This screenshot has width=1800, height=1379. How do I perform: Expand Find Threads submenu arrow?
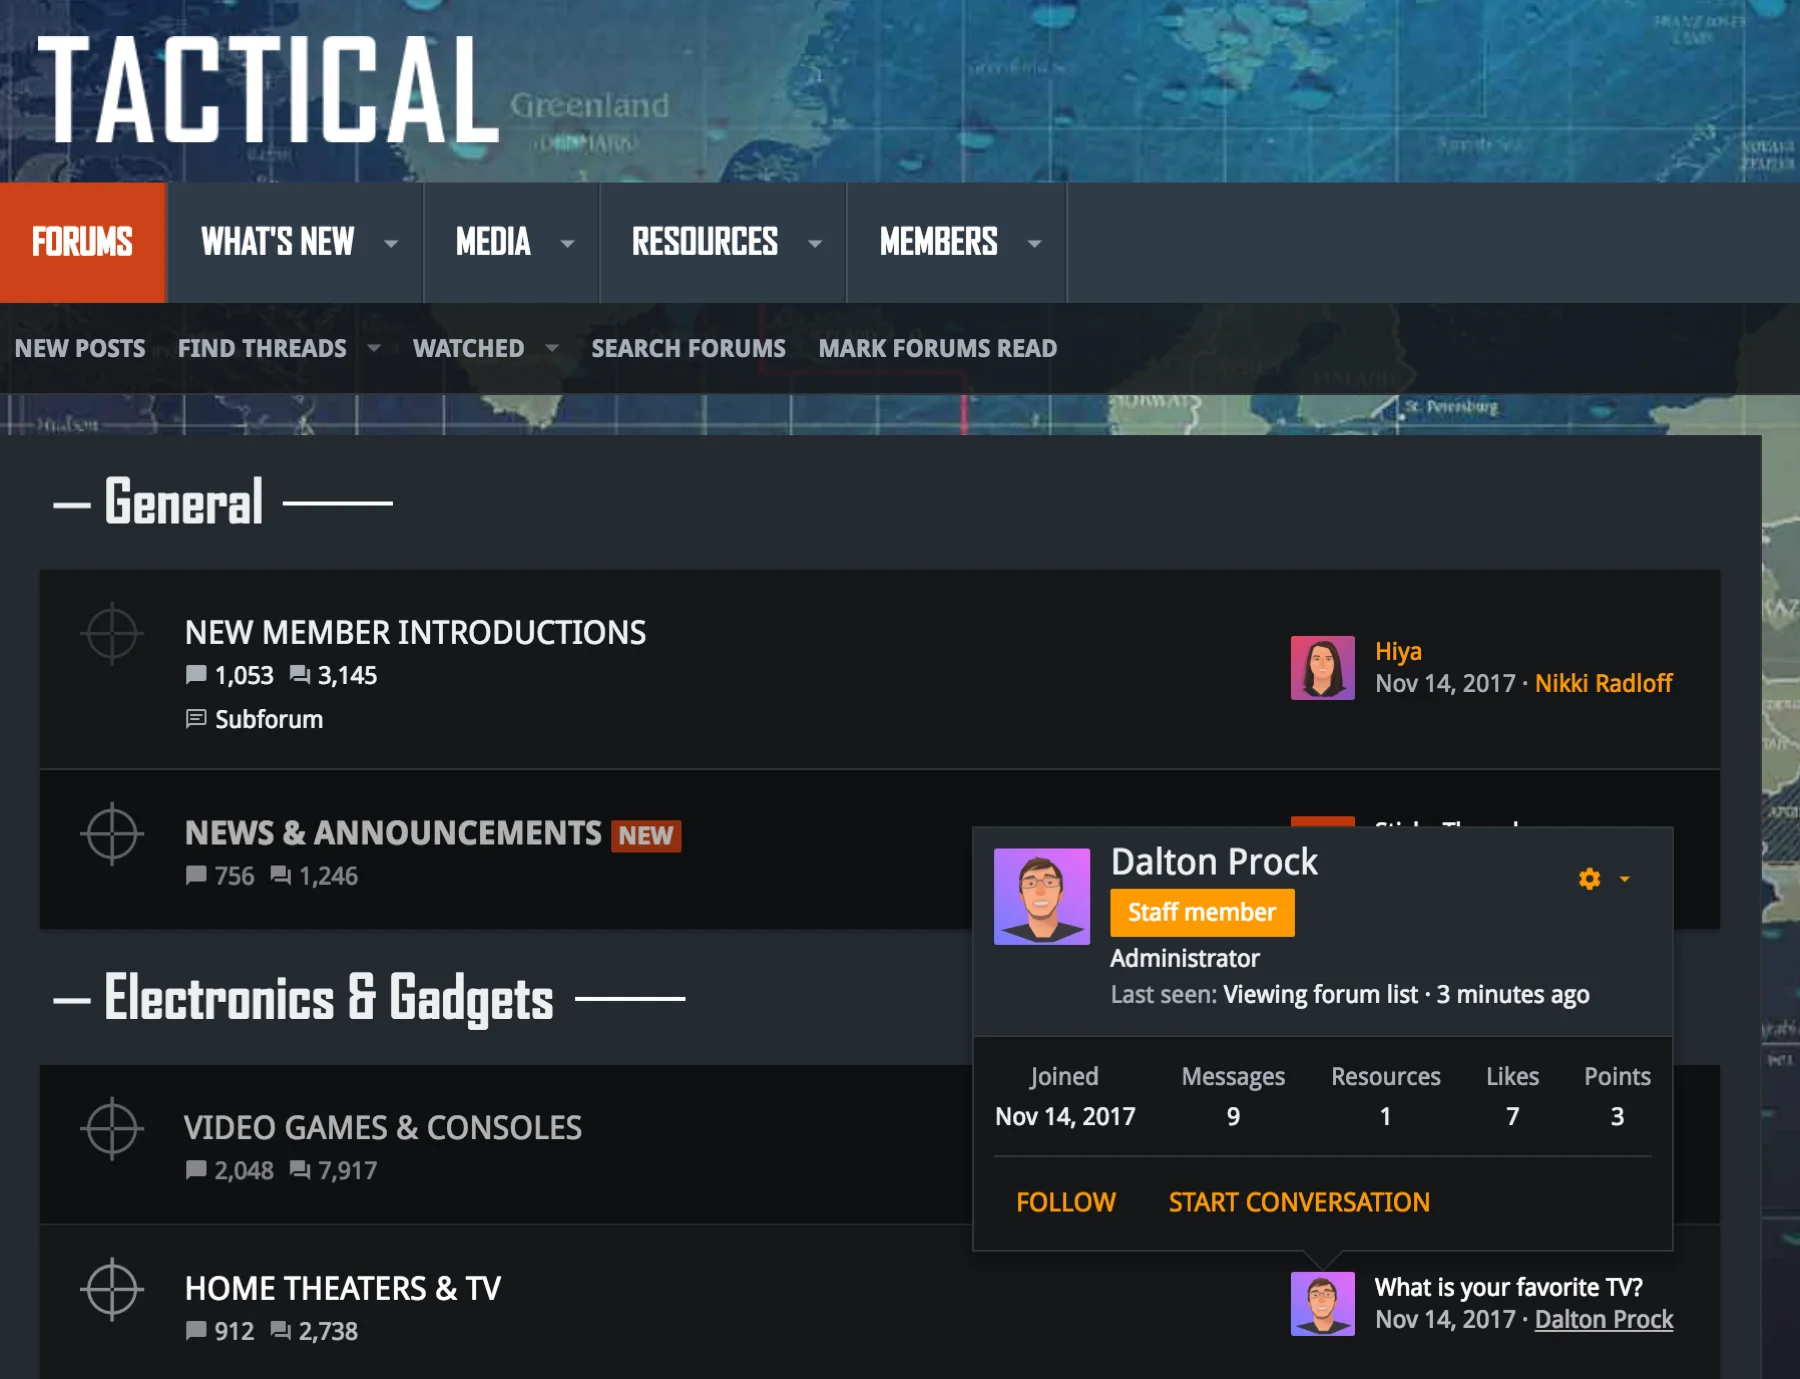pos(374,348)
